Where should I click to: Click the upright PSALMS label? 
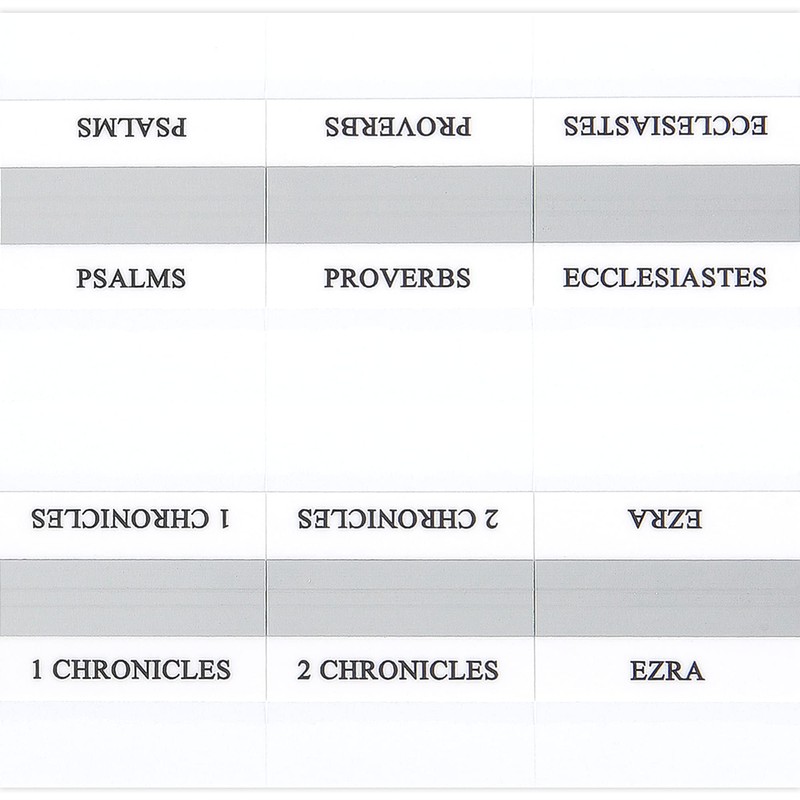coord(131,278)
